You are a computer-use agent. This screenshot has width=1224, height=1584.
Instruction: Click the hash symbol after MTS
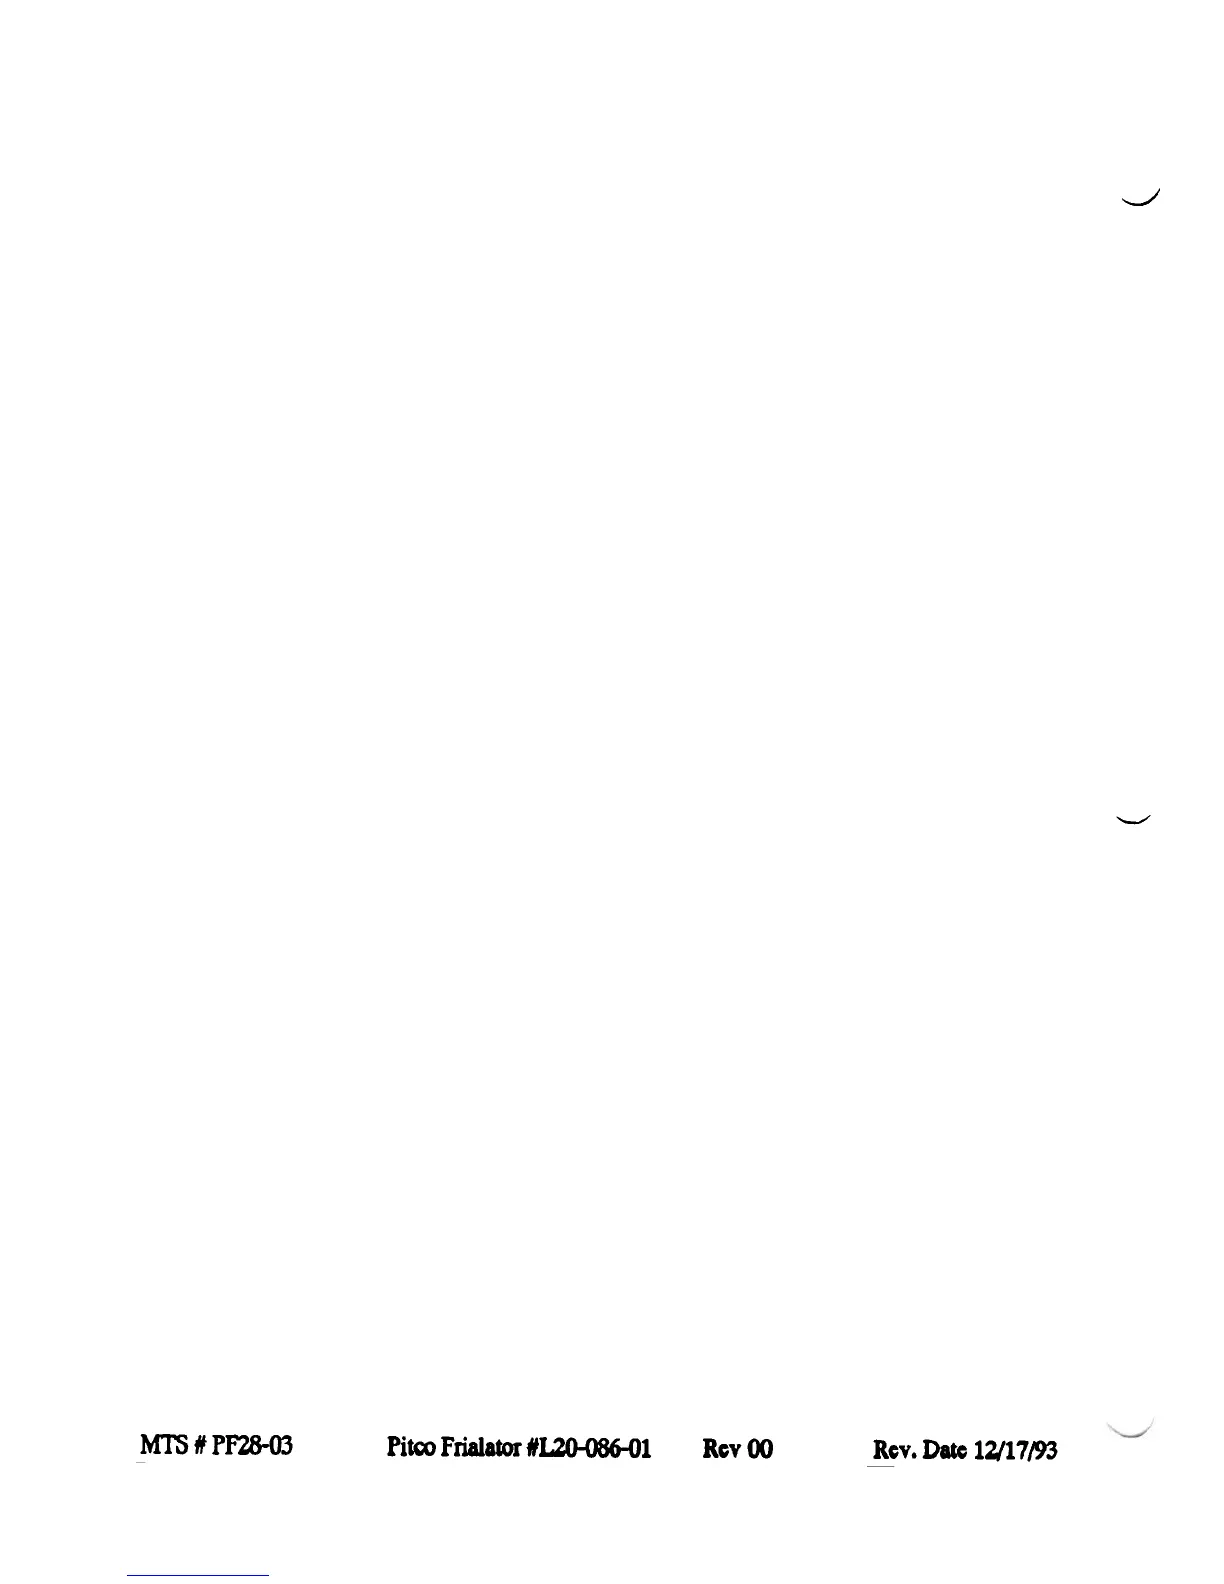tap(196, 1445)
